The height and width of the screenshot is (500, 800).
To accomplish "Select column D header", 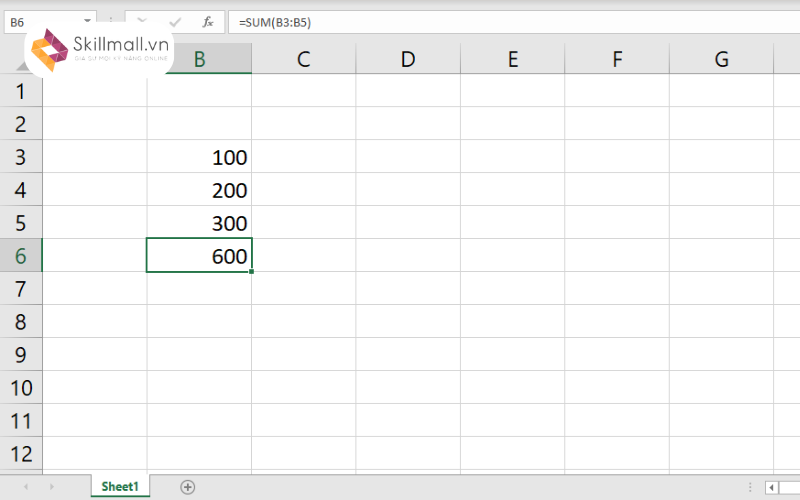I will (x=408, y=59).
